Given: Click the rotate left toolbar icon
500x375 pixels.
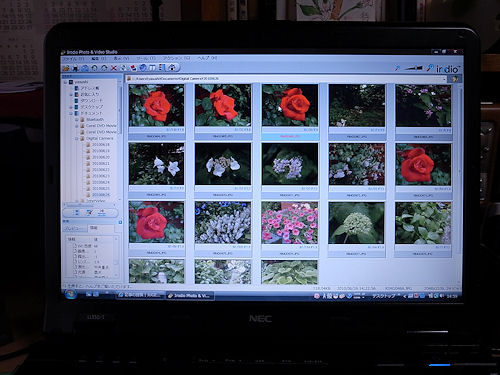Looking at the screenshot, I should tap(95, 68).
